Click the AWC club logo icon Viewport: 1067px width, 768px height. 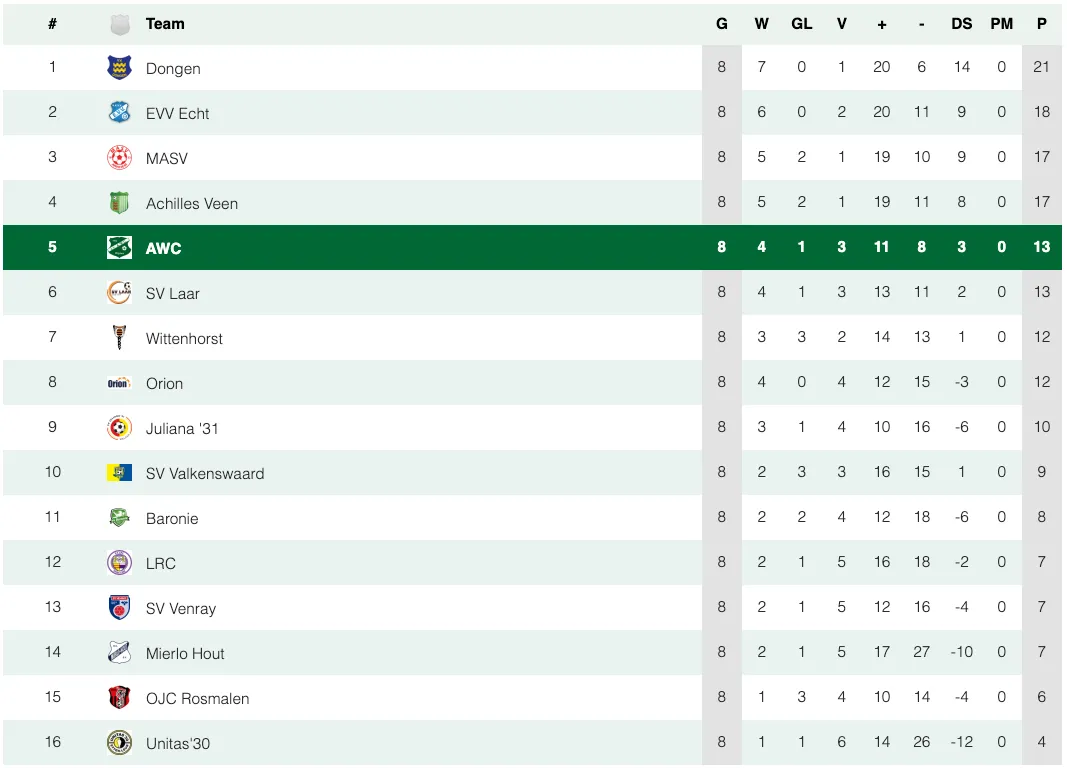119,248
